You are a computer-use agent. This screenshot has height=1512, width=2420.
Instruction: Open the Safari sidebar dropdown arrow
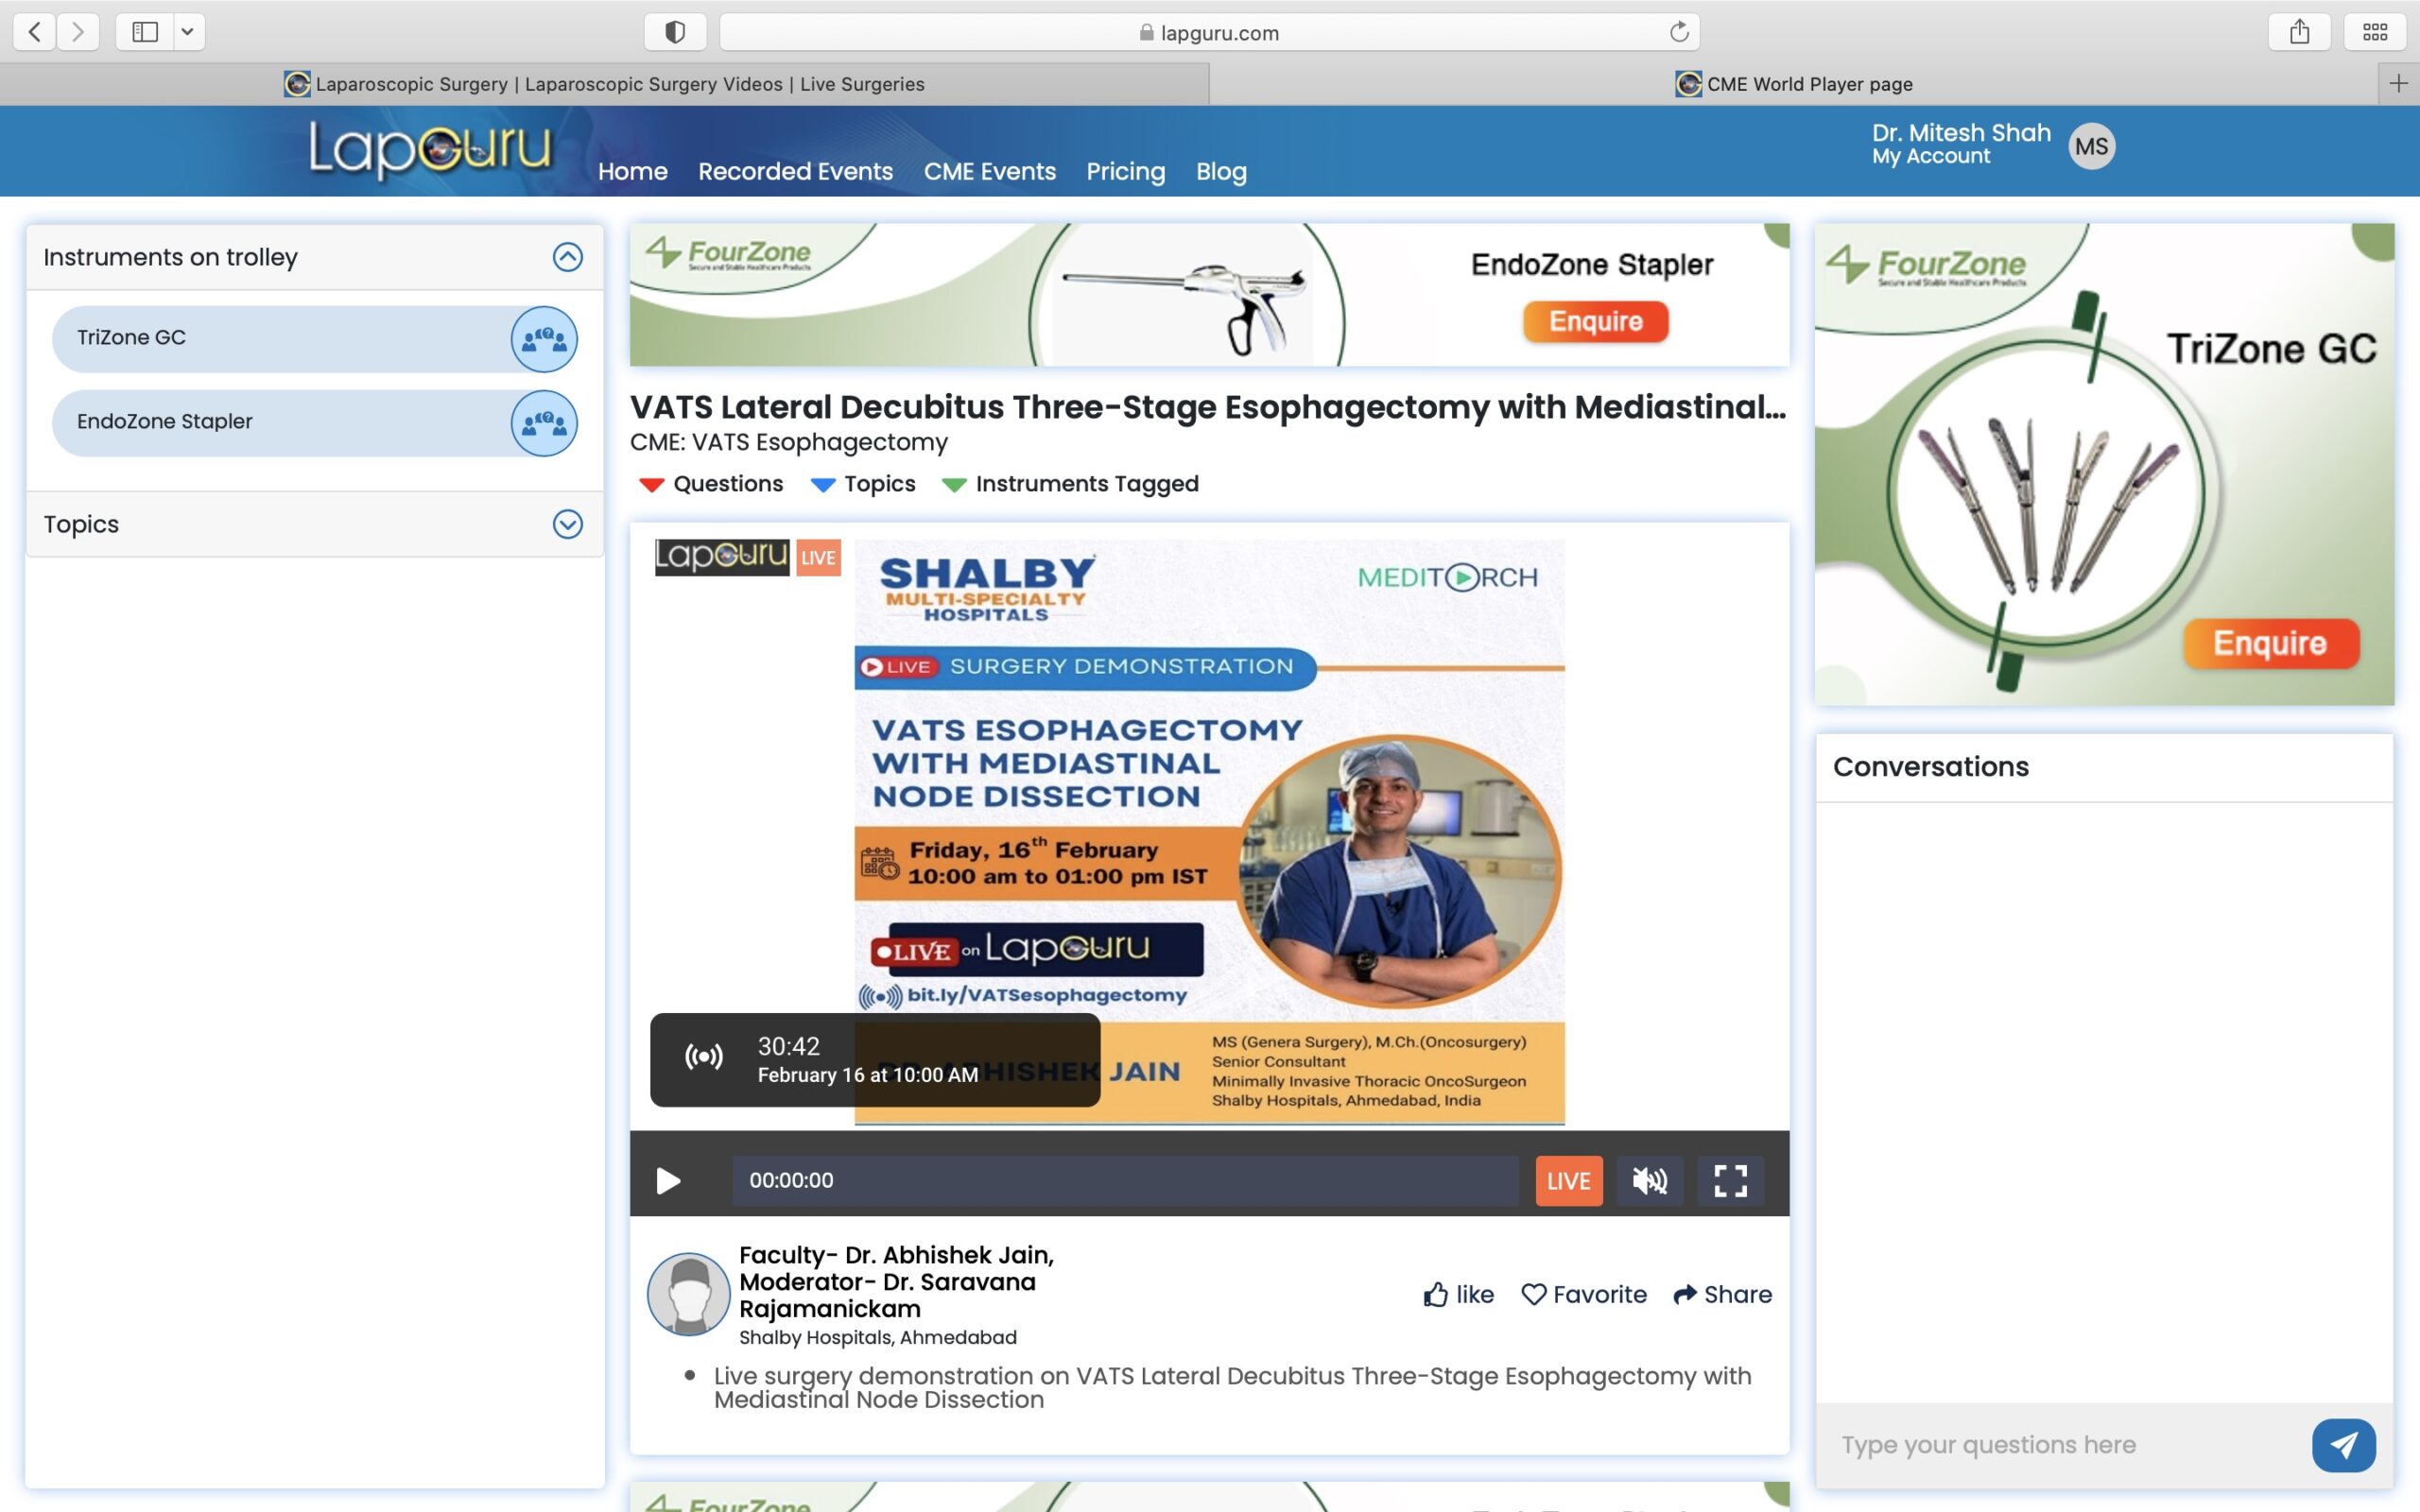187,32
